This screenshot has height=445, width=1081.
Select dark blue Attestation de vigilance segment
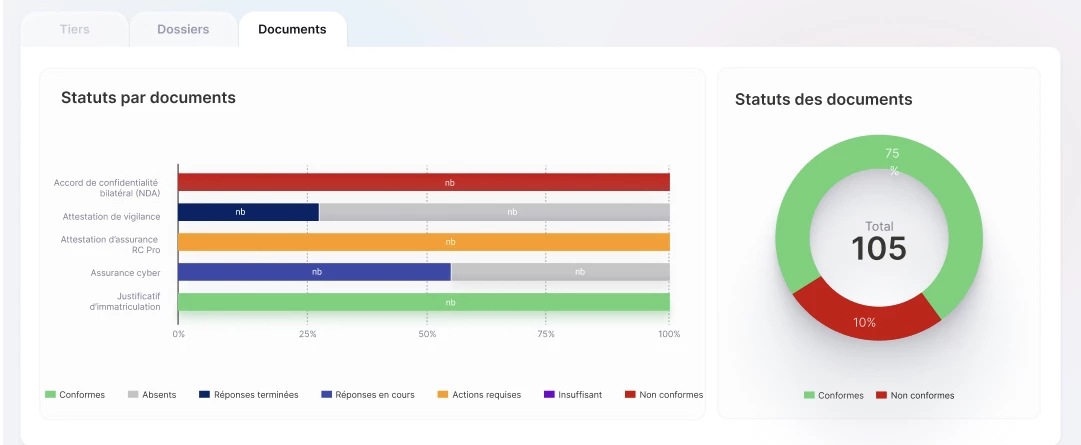coord(248,212)
